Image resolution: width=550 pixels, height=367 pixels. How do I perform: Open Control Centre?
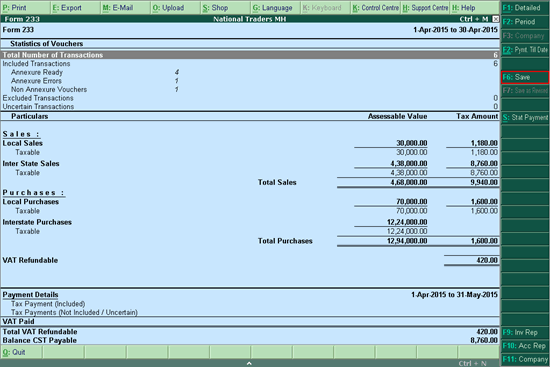click(376, 8)
